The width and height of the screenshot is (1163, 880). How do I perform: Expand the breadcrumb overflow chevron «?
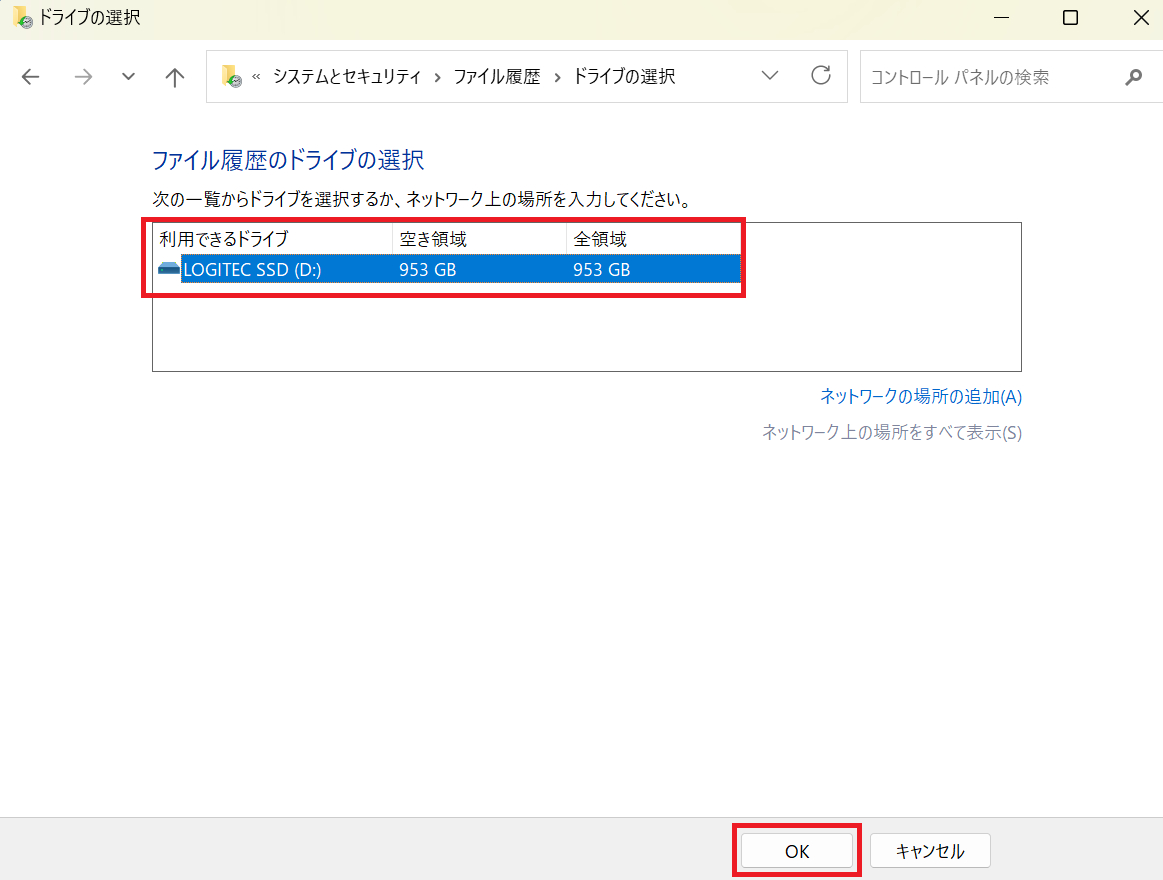256,77
